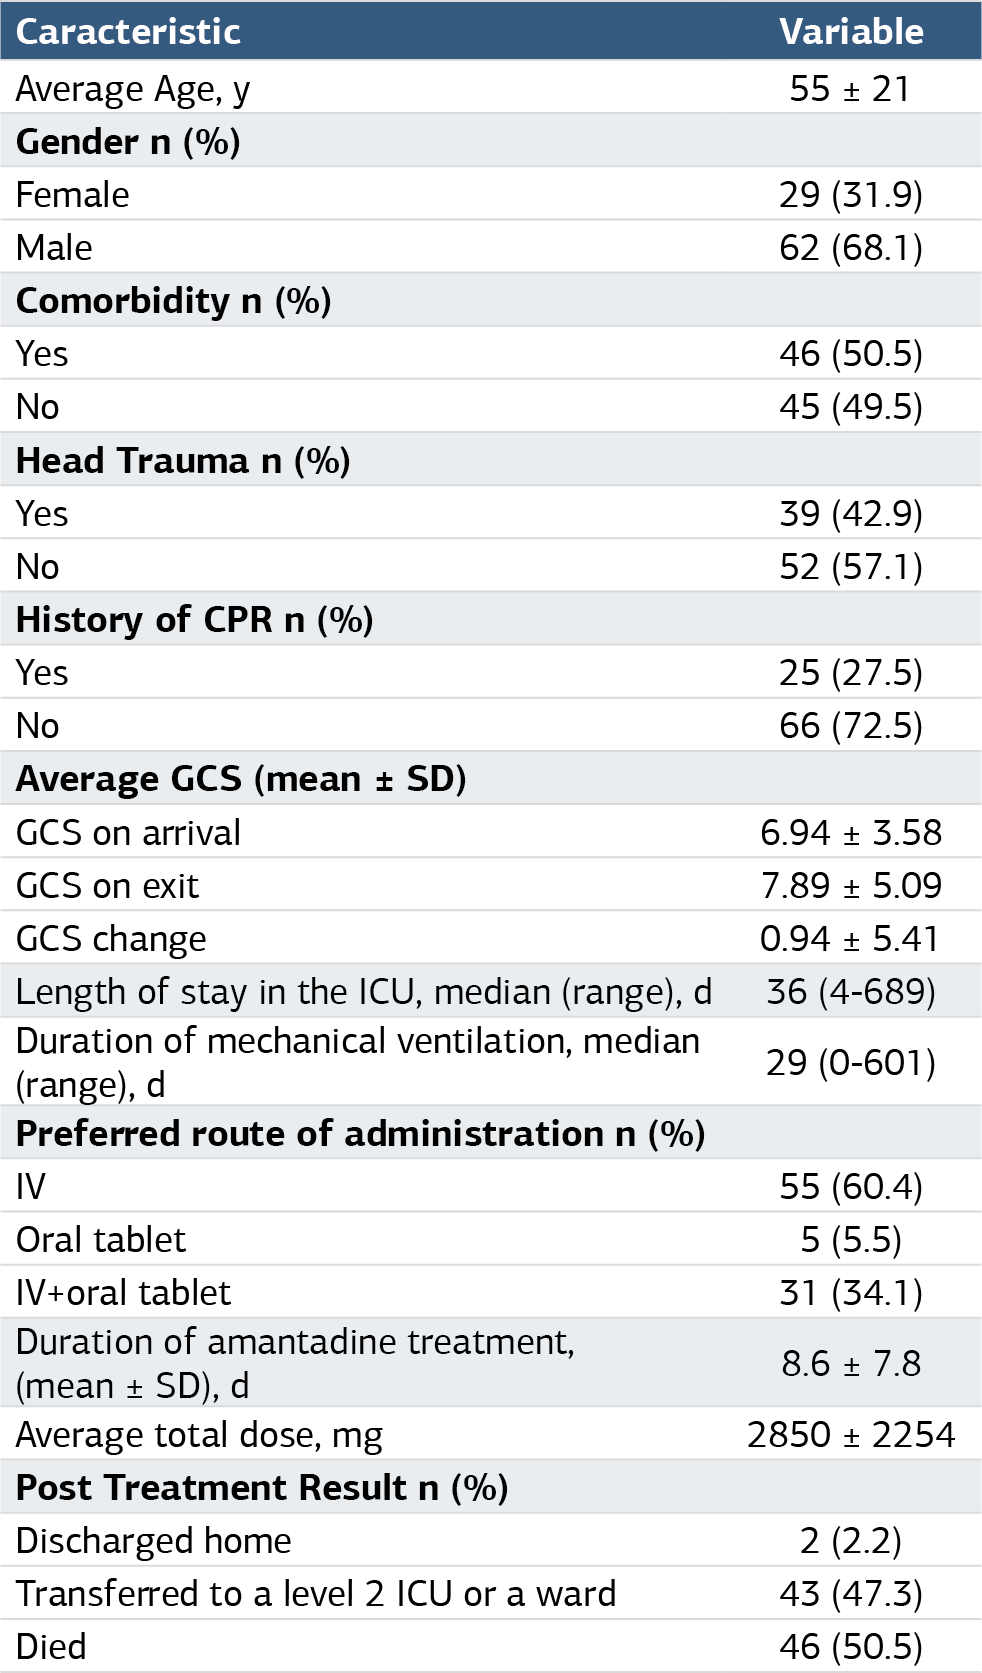The height and width of the screenshot is (1673, 982).
Task: Click the Average total dose value 2850 ± 2254
Action: 851,1435
